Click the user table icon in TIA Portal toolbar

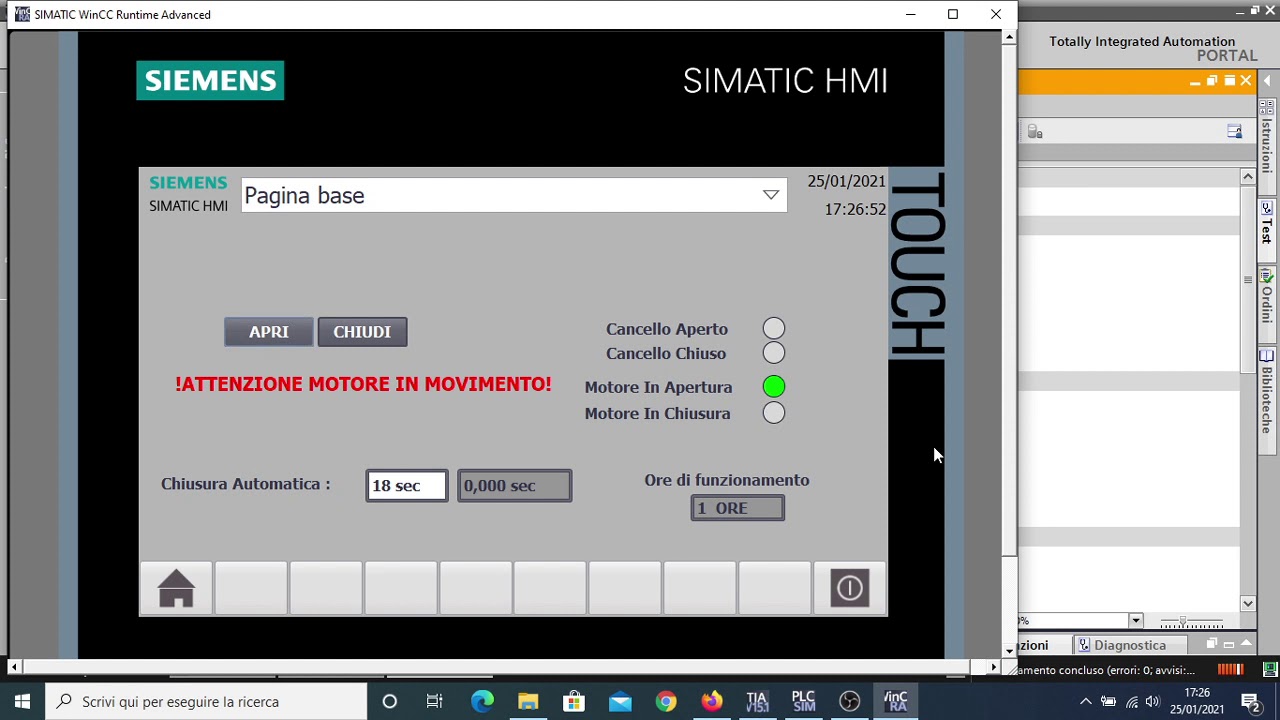[x=1234, y=132]
